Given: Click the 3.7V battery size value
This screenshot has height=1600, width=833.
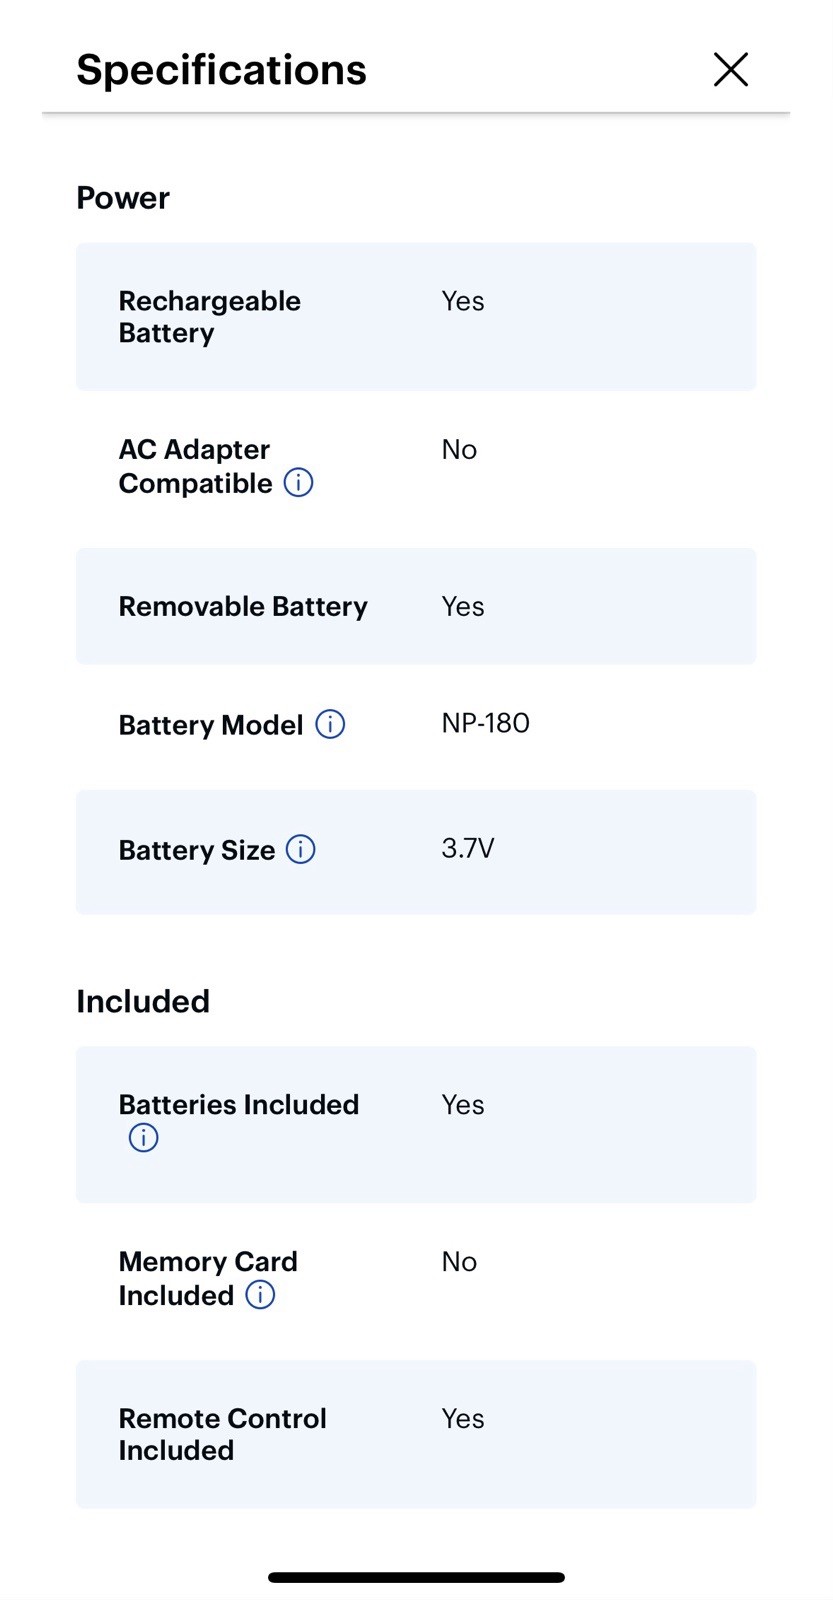Looking at the screenshot, I should (468, 848).
